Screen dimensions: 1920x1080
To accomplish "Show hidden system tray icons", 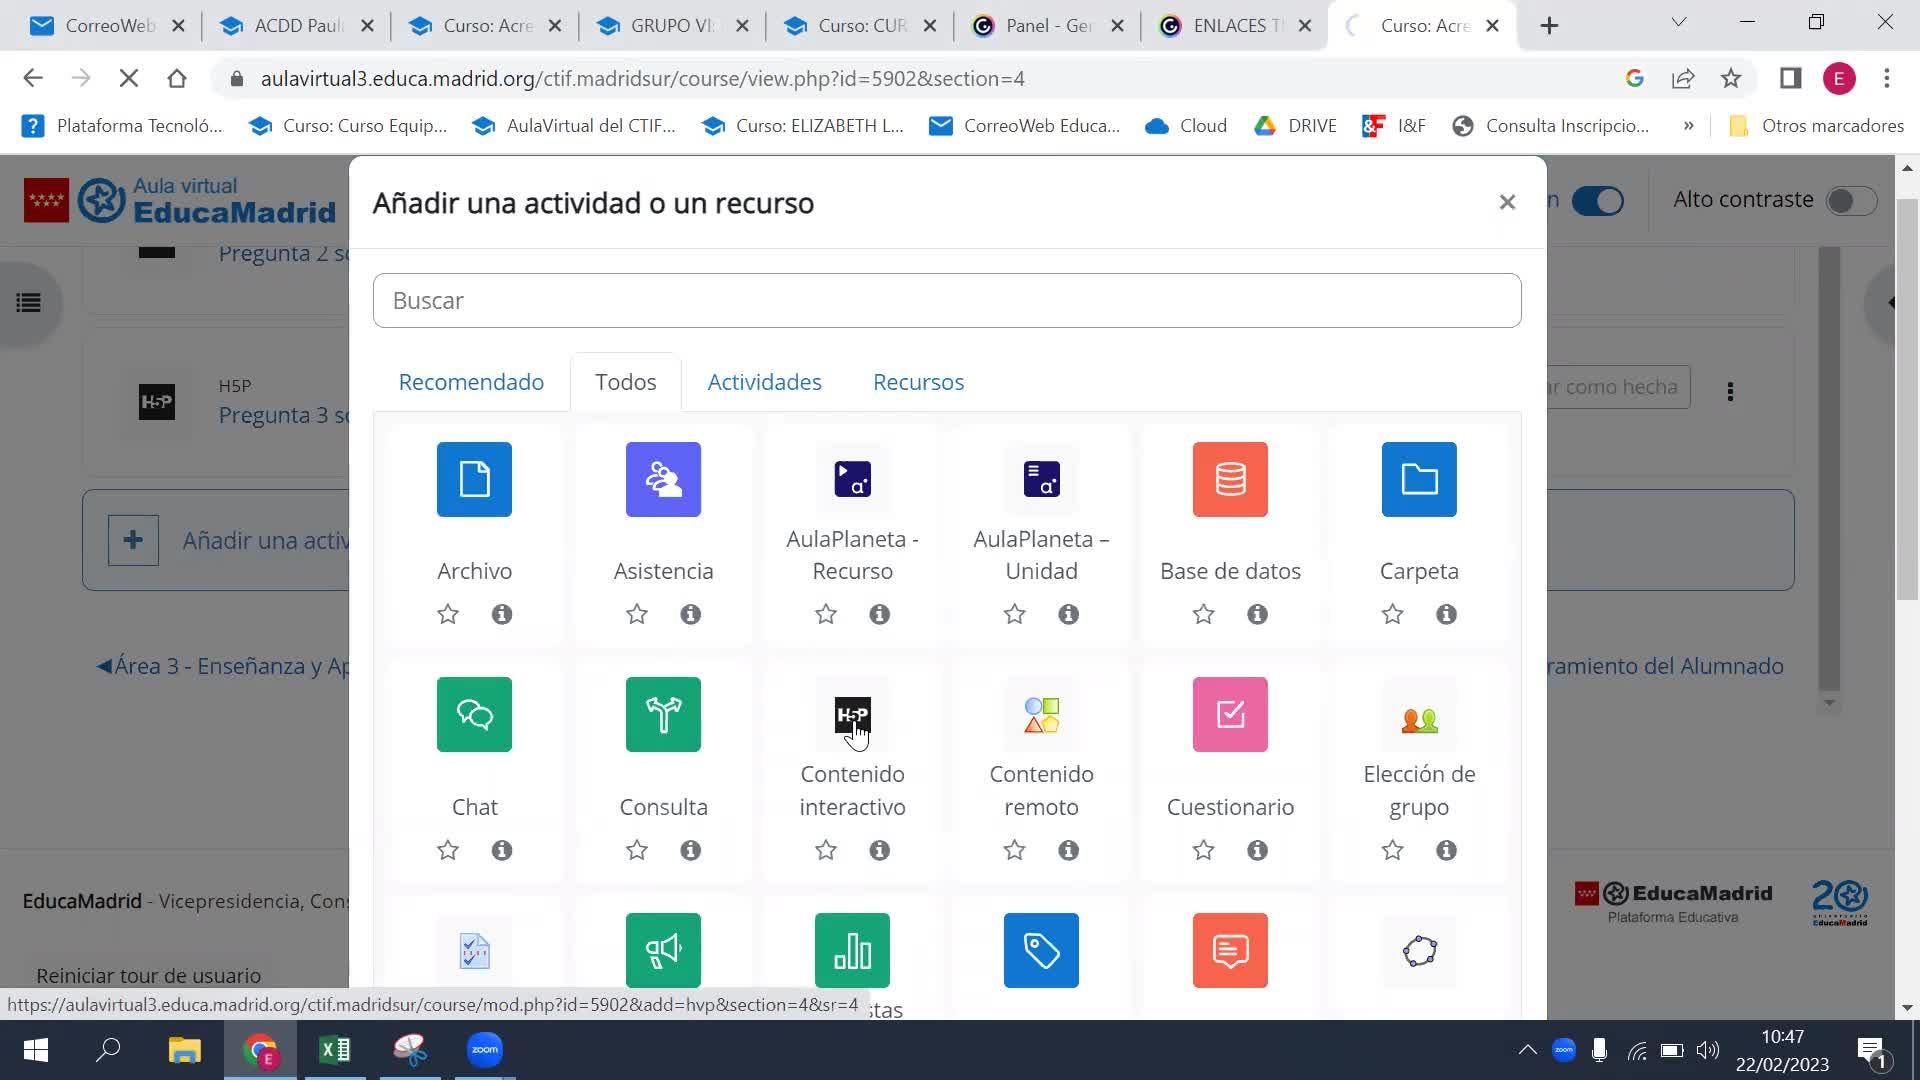I will (1527, 1050).
